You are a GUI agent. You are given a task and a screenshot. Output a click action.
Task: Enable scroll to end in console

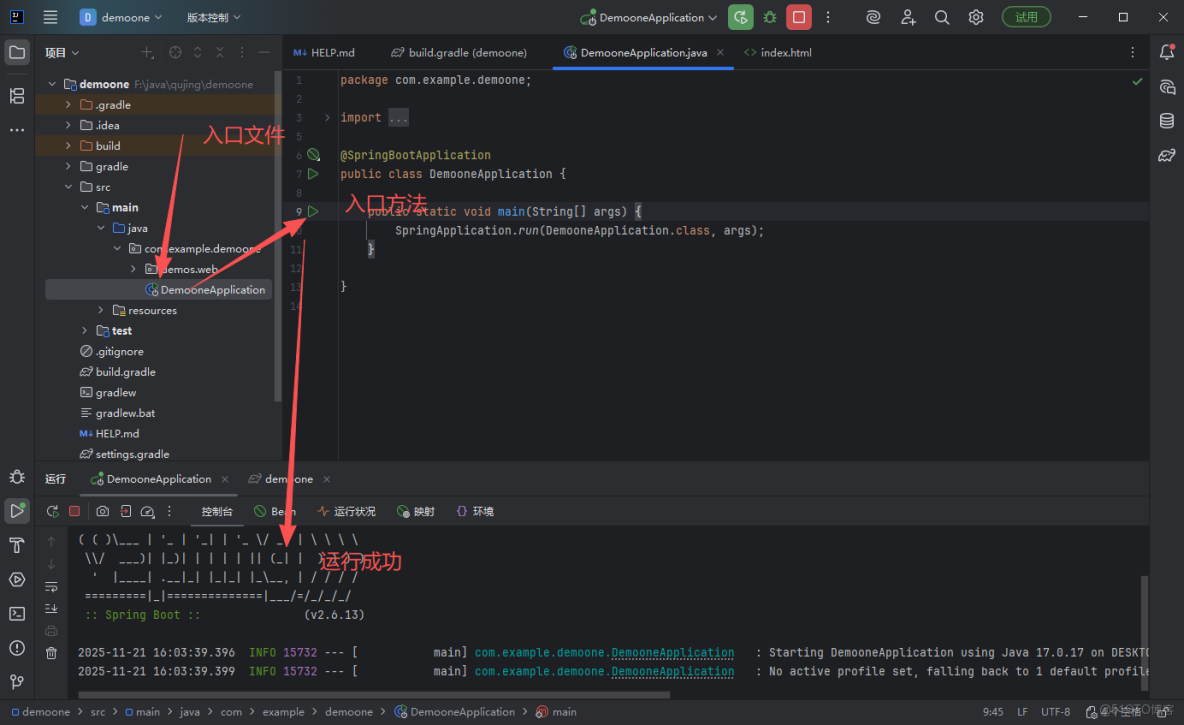point(51,608)
